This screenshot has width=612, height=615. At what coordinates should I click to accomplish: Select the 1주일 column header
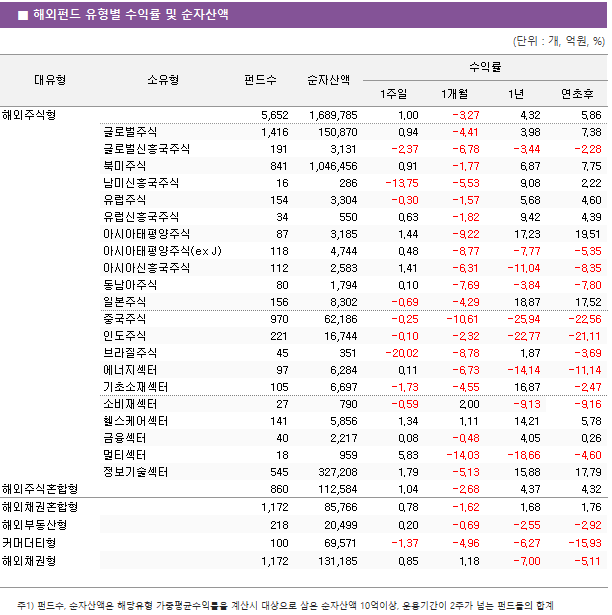pyautogui.click(x=393, y=94)
